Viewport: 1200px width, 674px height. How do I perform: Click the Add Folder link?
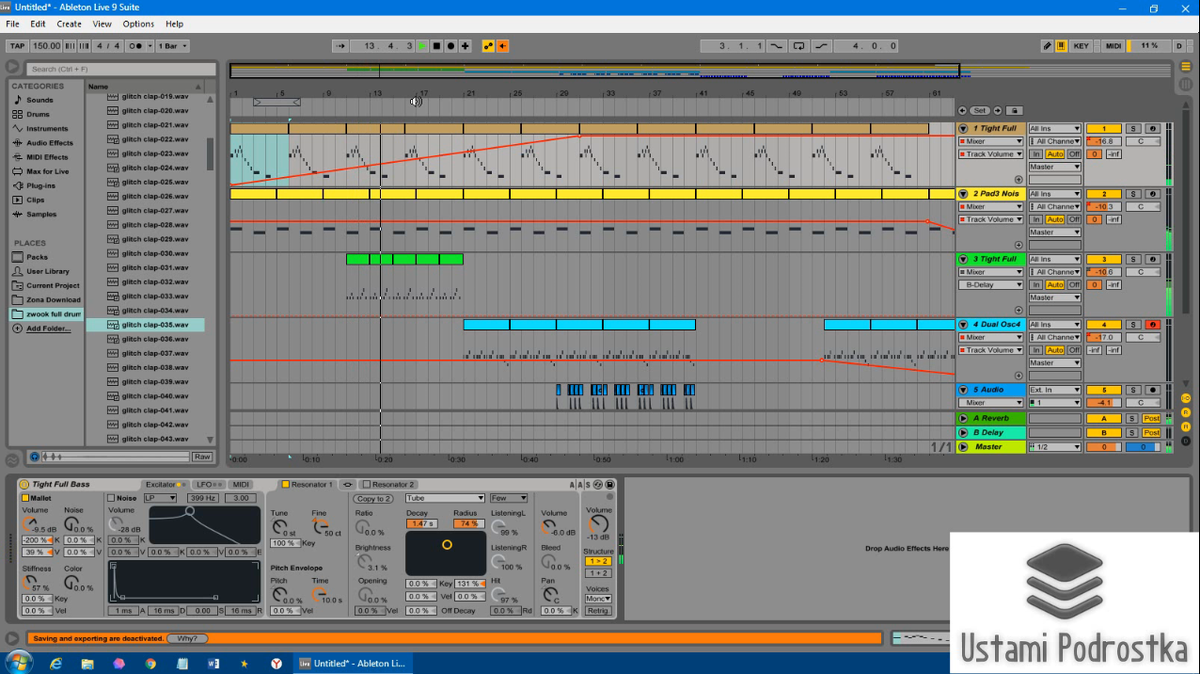[48, 328]
